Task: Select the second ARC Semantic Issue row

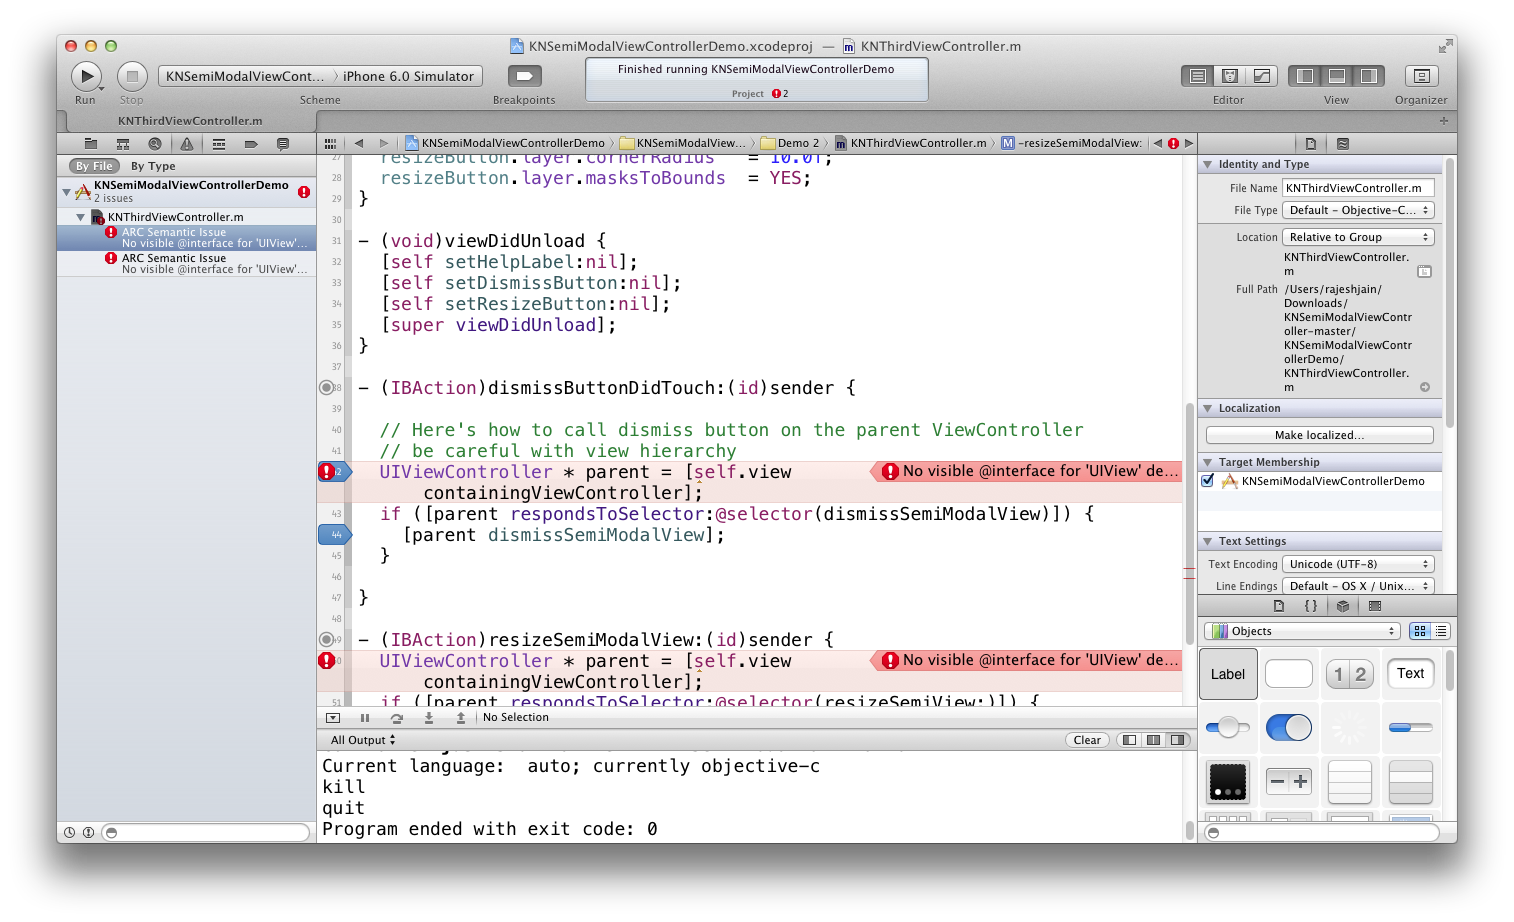Action: pyautogui.click(x=187, y=263)
